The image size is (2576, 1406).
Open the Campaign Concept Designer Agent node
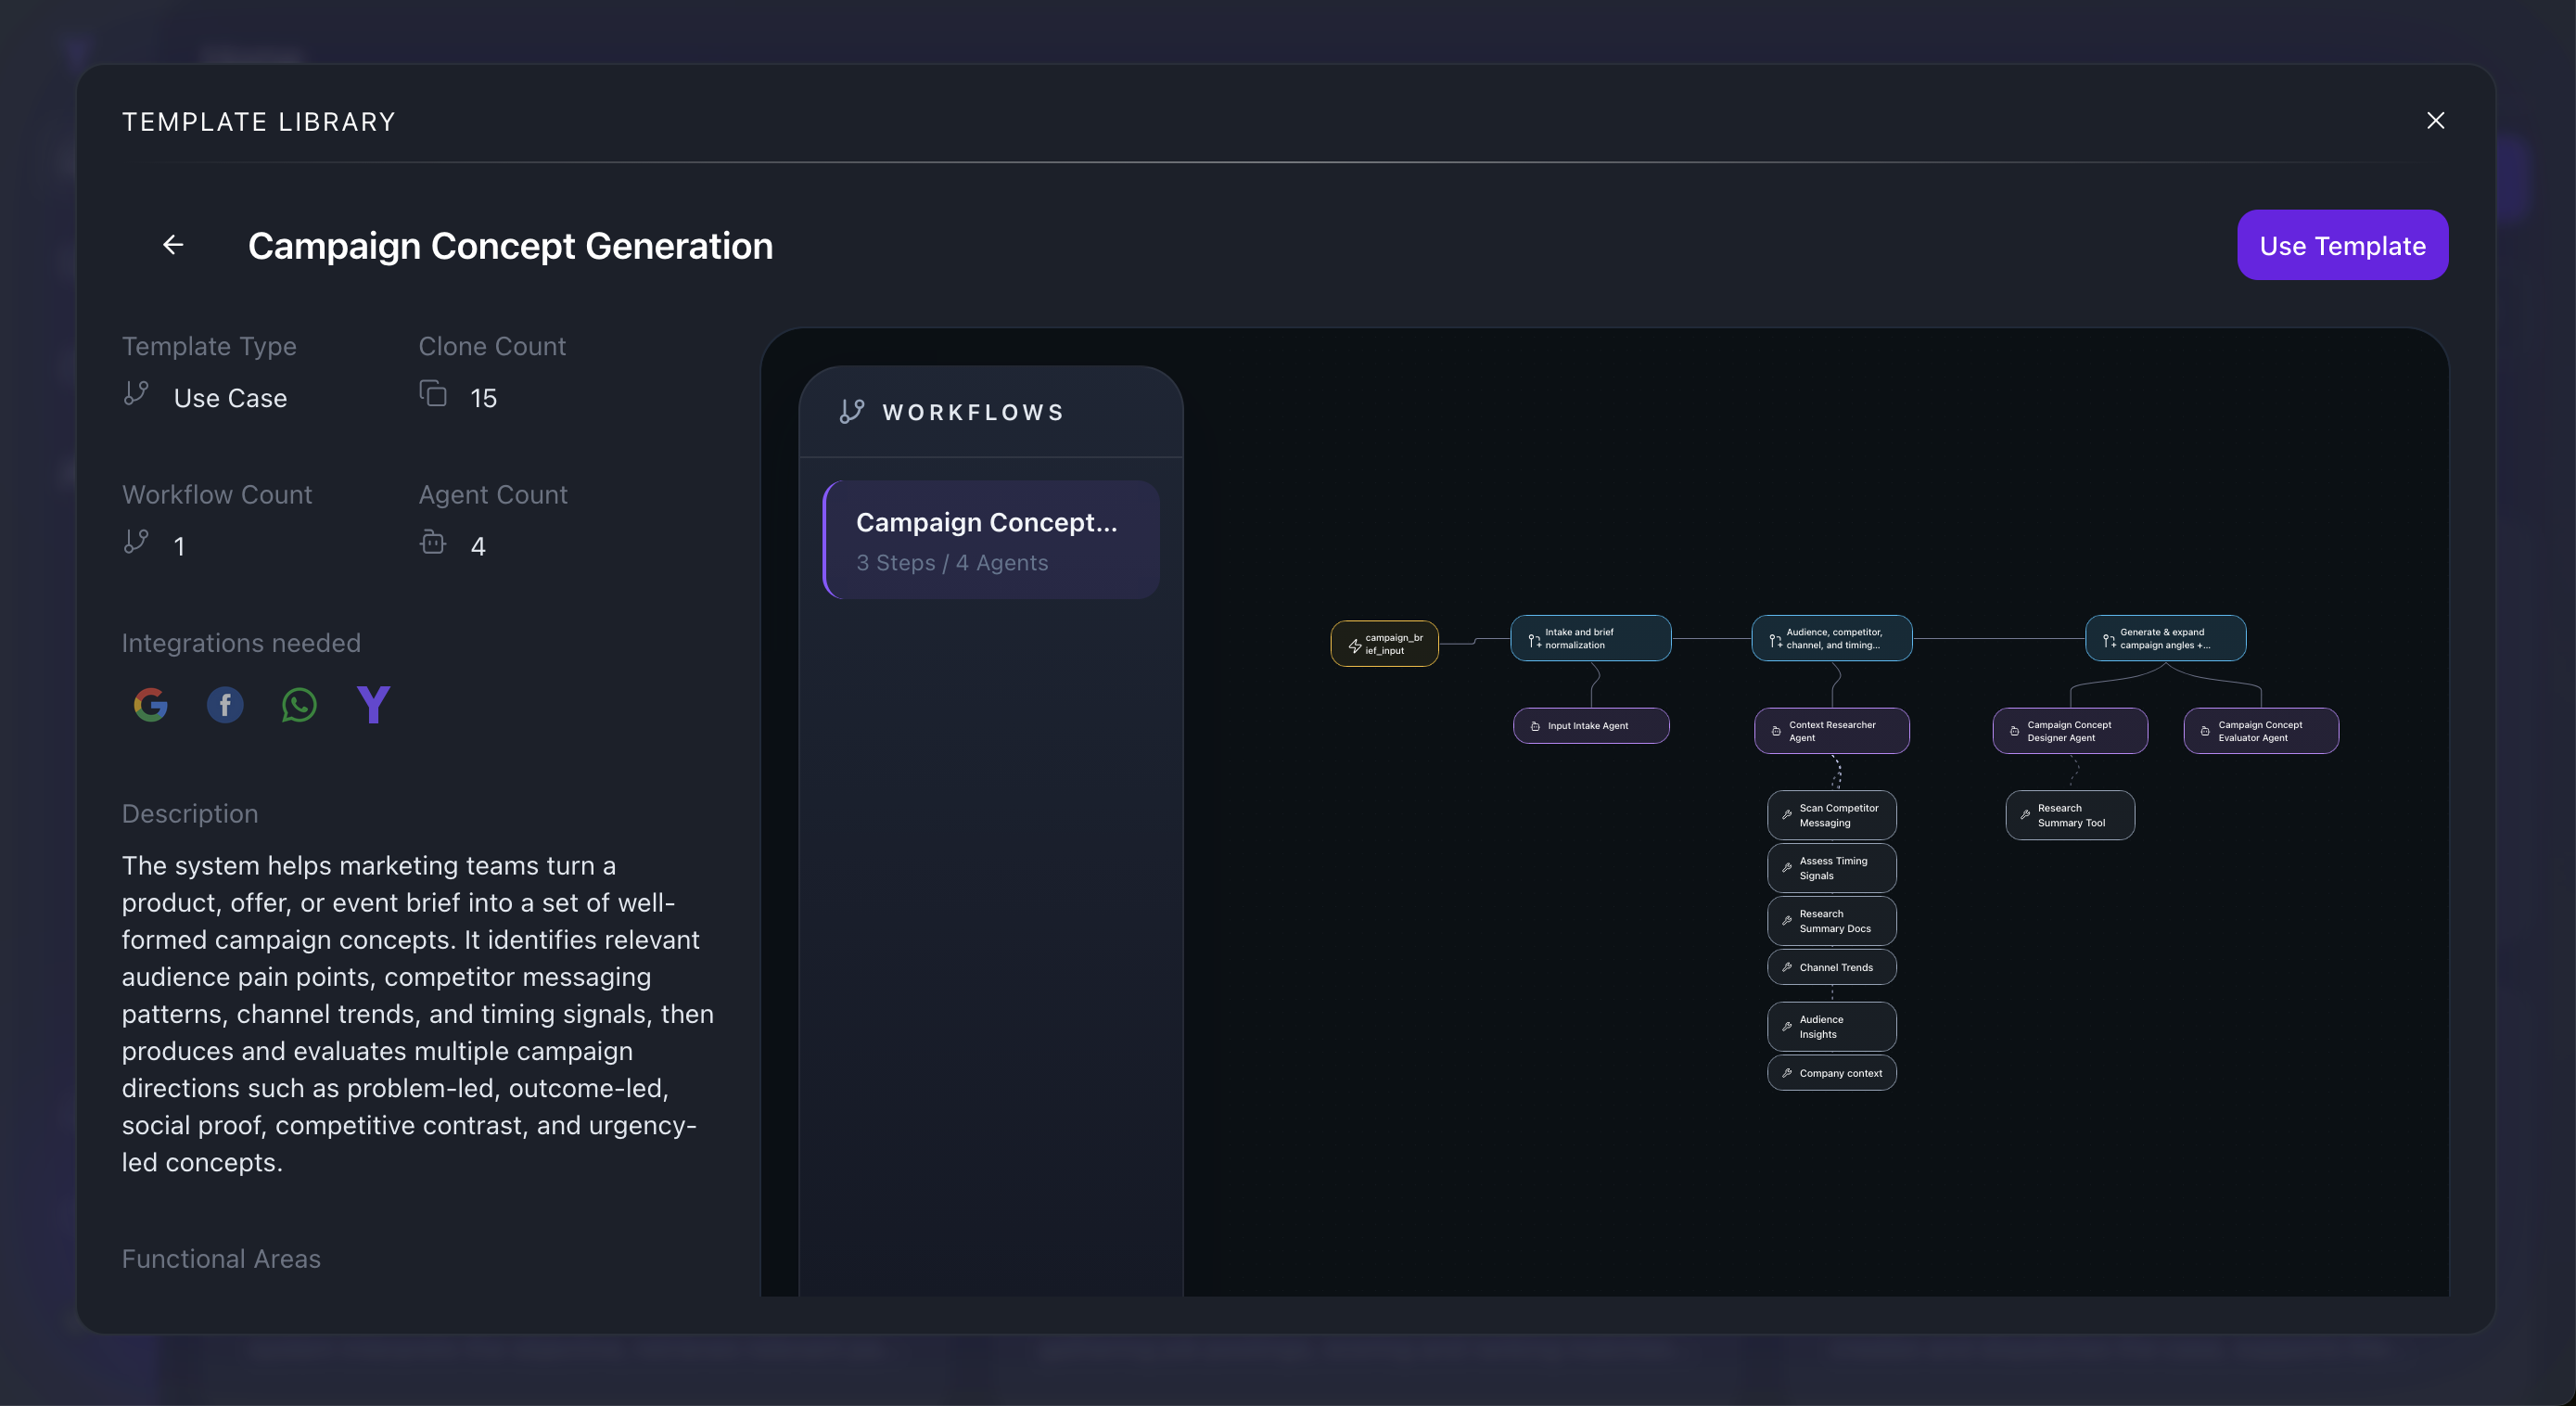pyautogui.click(x=2070, y=731)
